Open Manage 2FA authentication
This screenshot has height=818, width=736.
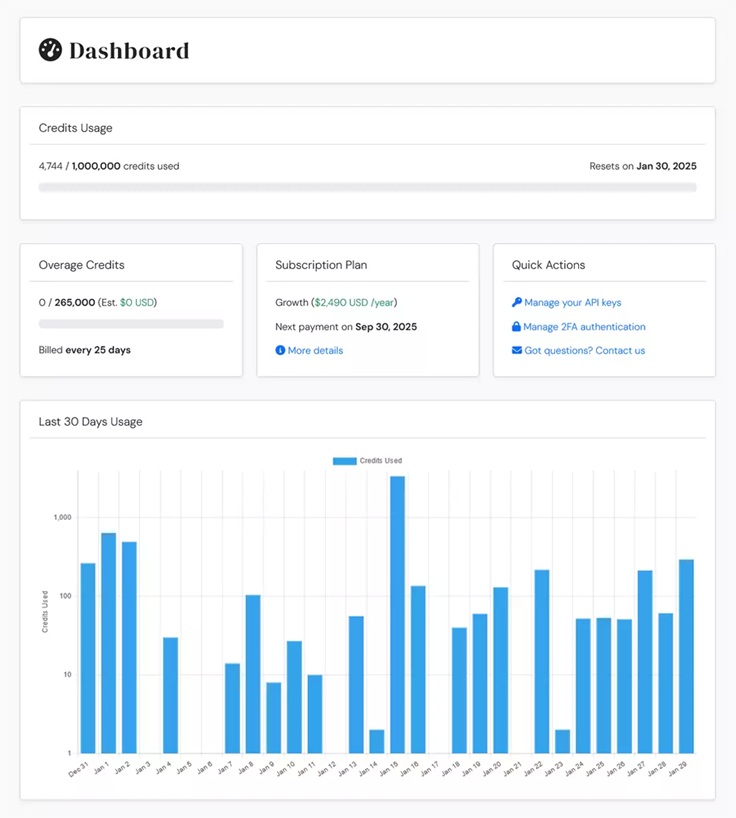point(584,326)
